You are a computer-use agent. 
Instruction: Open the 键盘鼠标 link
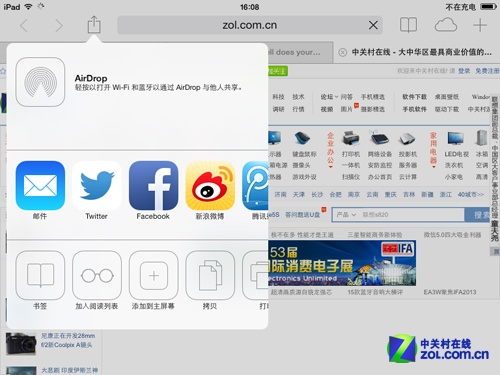coord(304,154)
